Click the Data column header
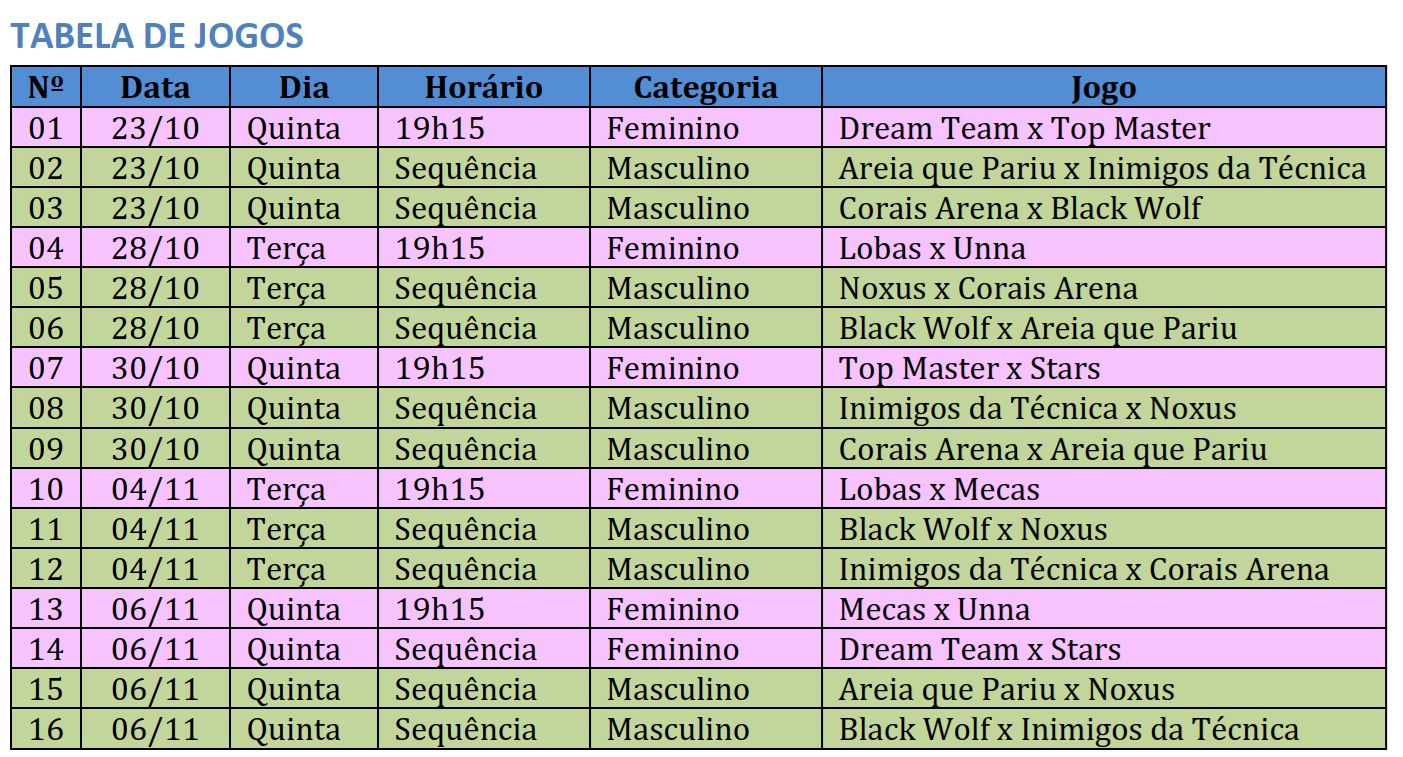 click(155, 87)
